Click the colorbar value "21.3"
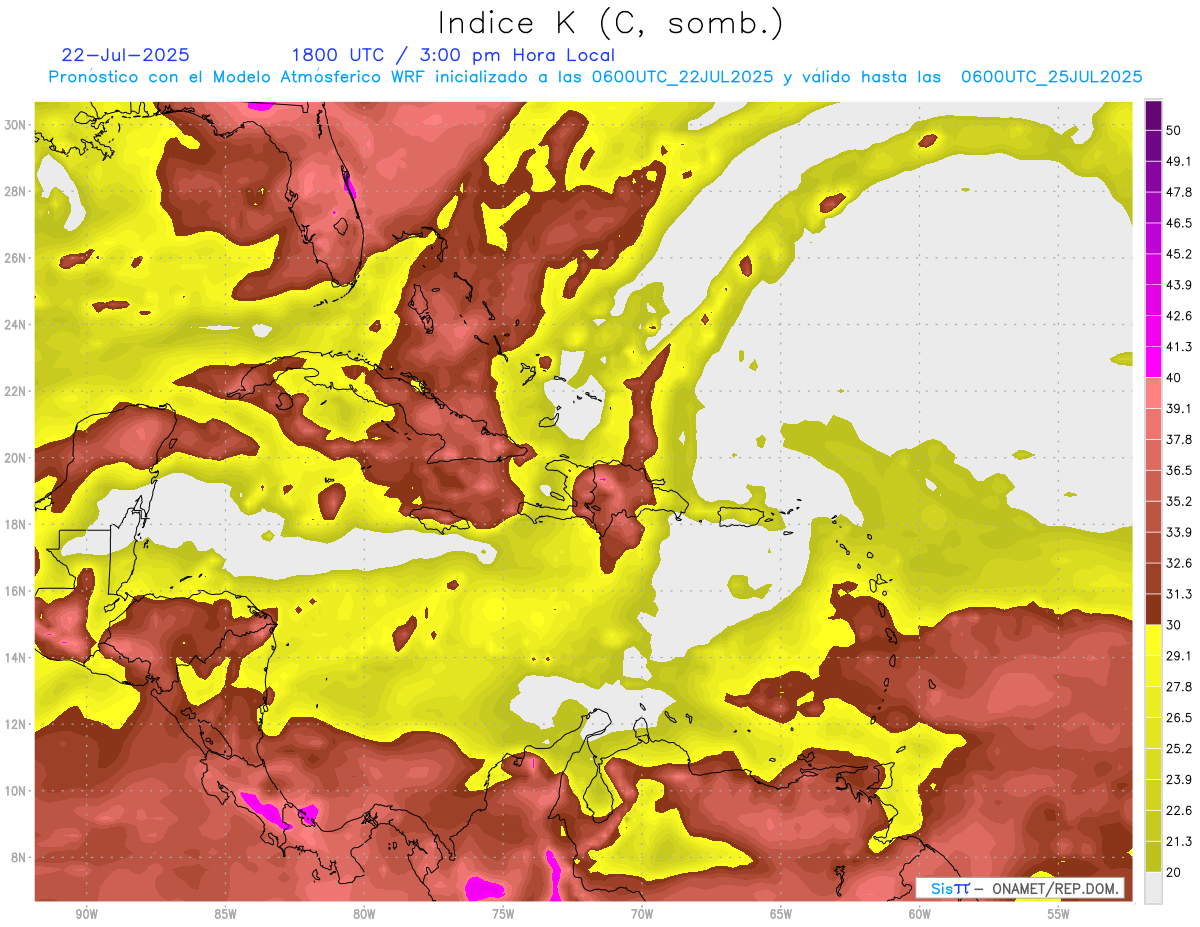This screenshot has width=1200, height=927. pyautogui.click(x=1179, y=842)
